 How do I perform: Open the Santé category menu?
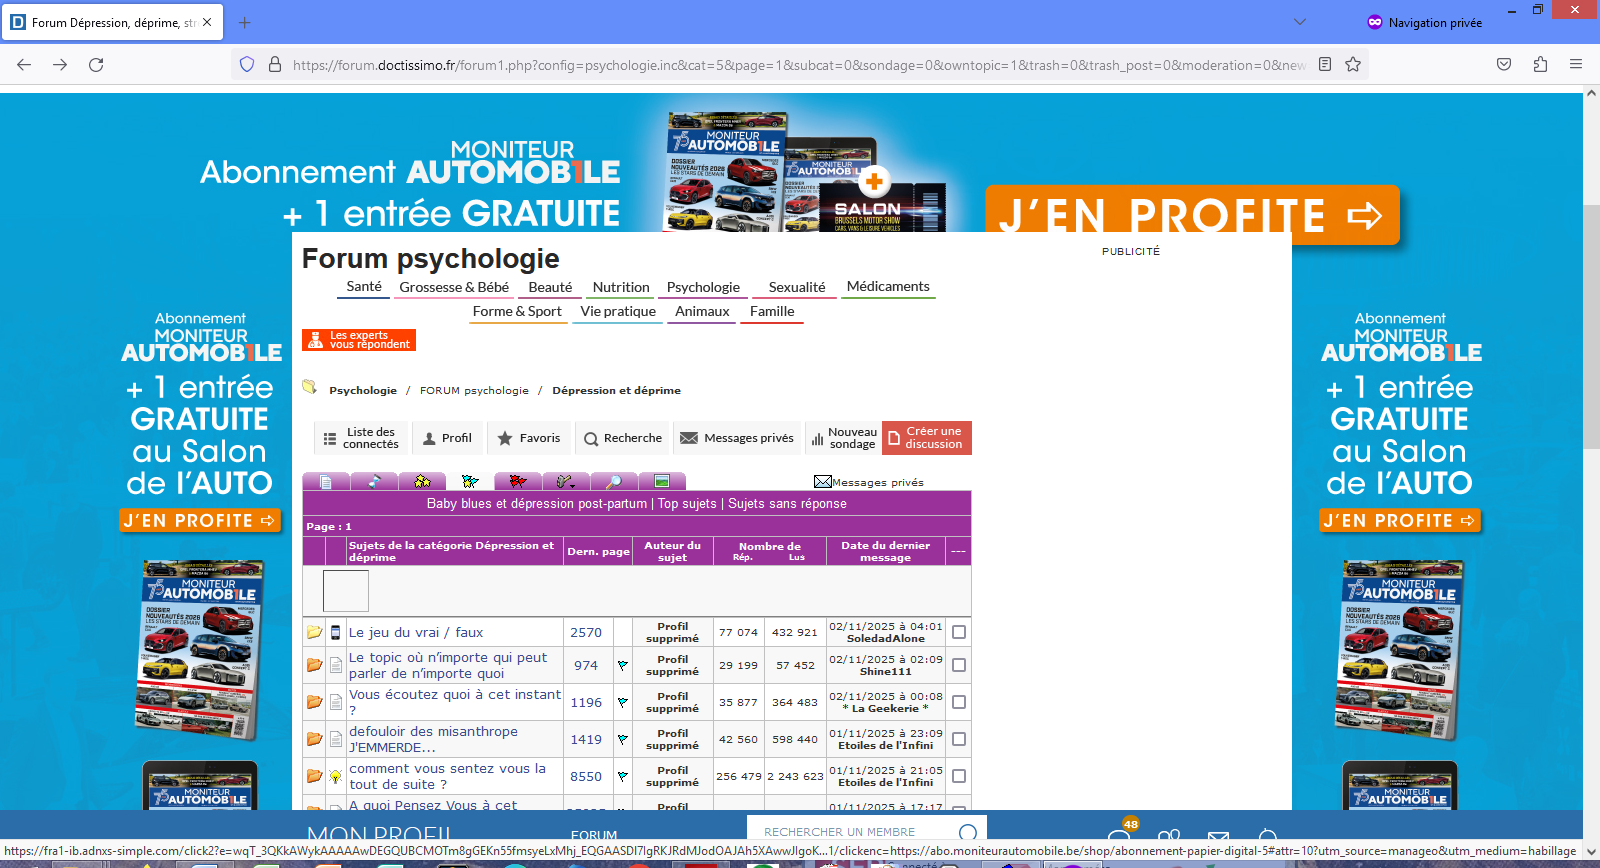(364, 286)
